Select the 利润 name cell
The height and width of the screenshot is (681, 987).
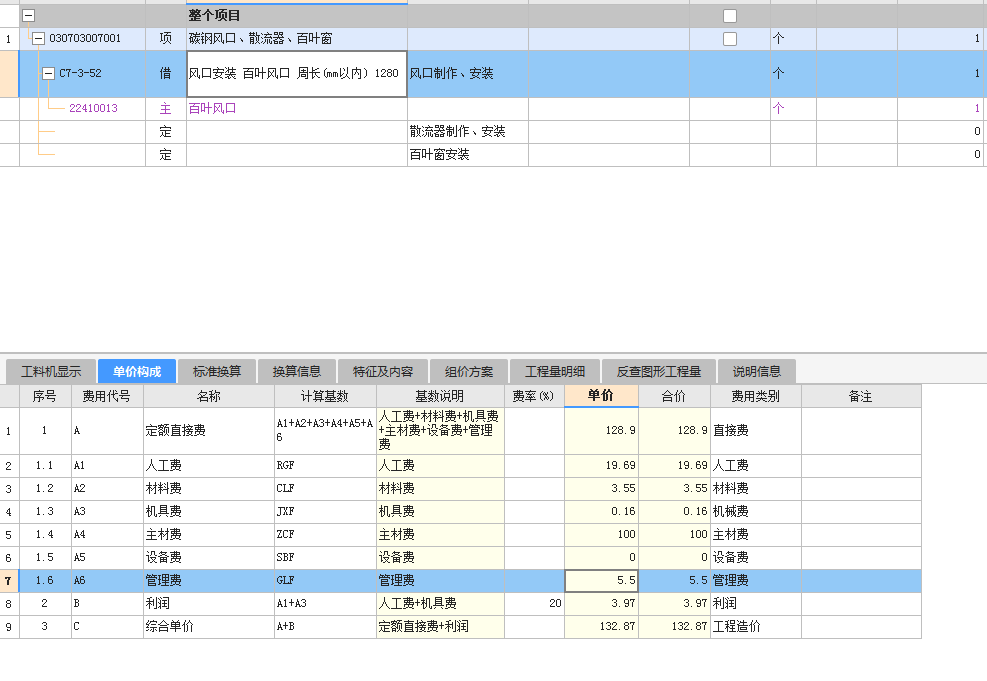(208, 604)
